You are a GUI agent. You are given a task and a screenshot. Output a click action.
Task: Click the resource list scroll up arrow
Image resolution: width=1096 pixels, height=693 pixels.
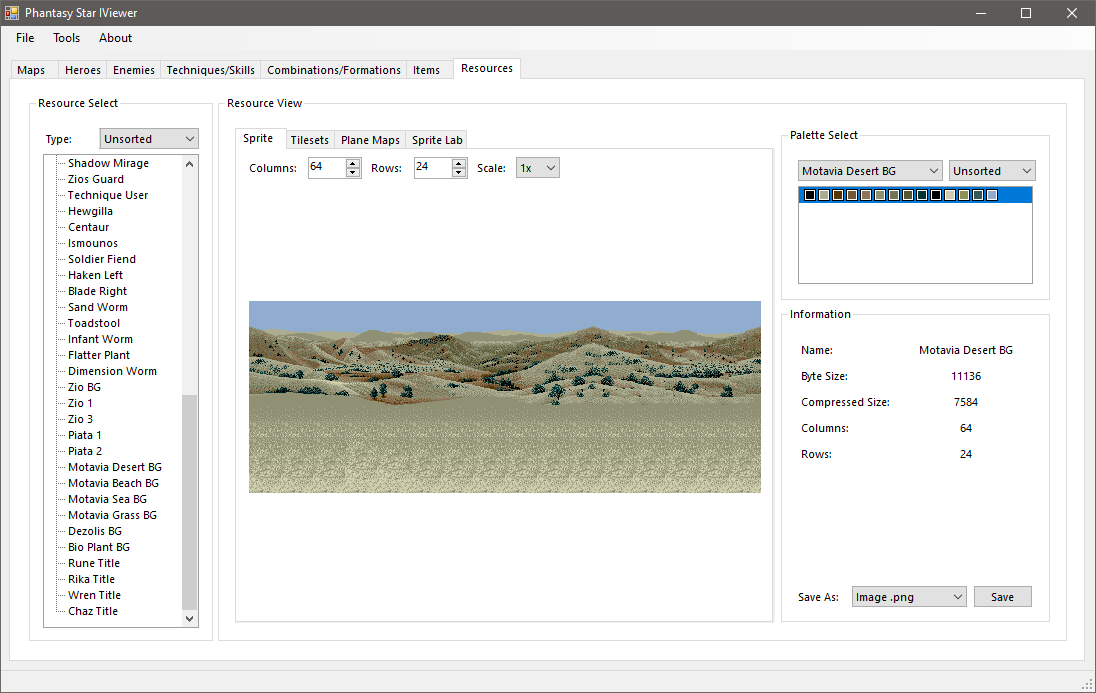pos(189,164)
